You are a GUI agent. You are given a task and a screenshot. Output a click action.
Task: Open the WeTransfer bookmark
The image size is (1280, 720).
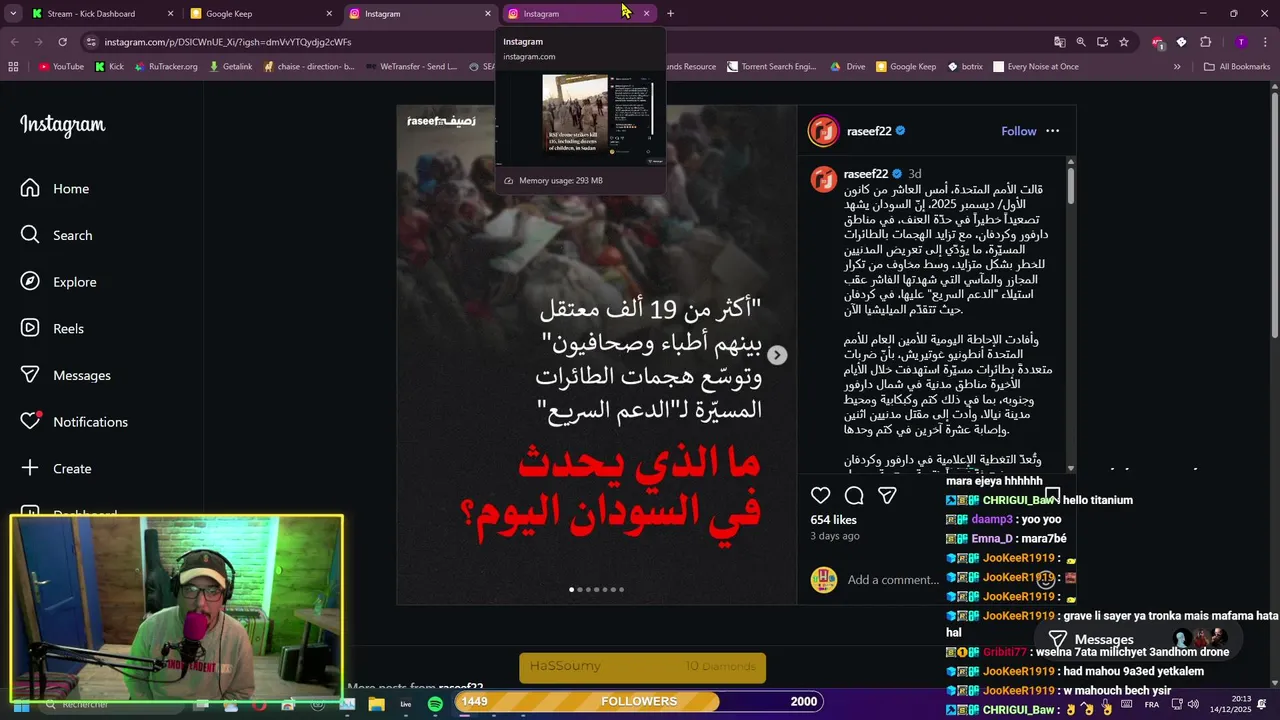pos(411,67)
